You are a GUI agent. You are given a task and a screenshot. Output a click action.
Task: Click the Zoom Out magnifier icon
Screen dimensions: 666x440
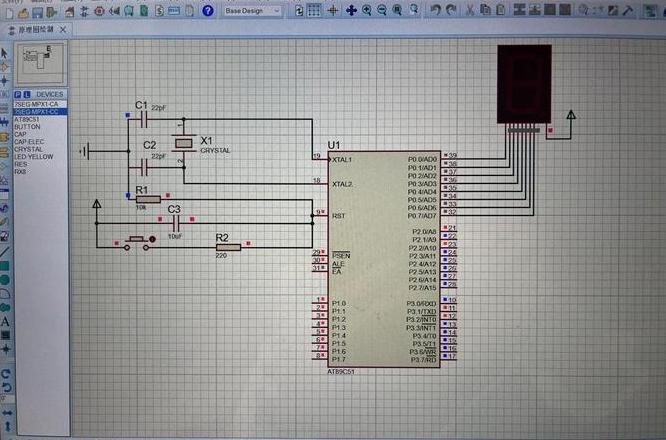pyautogui.click(x=381, y=10)
